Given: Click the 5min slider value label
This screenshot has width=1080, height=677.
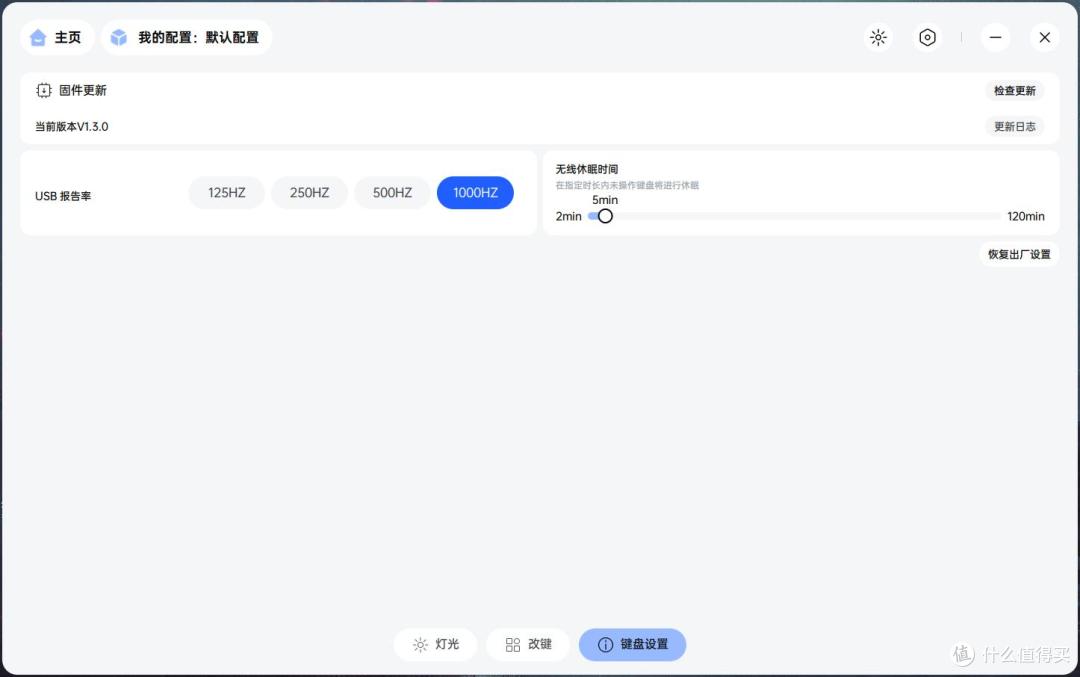Looking at the screenshot, I should 605,200.
